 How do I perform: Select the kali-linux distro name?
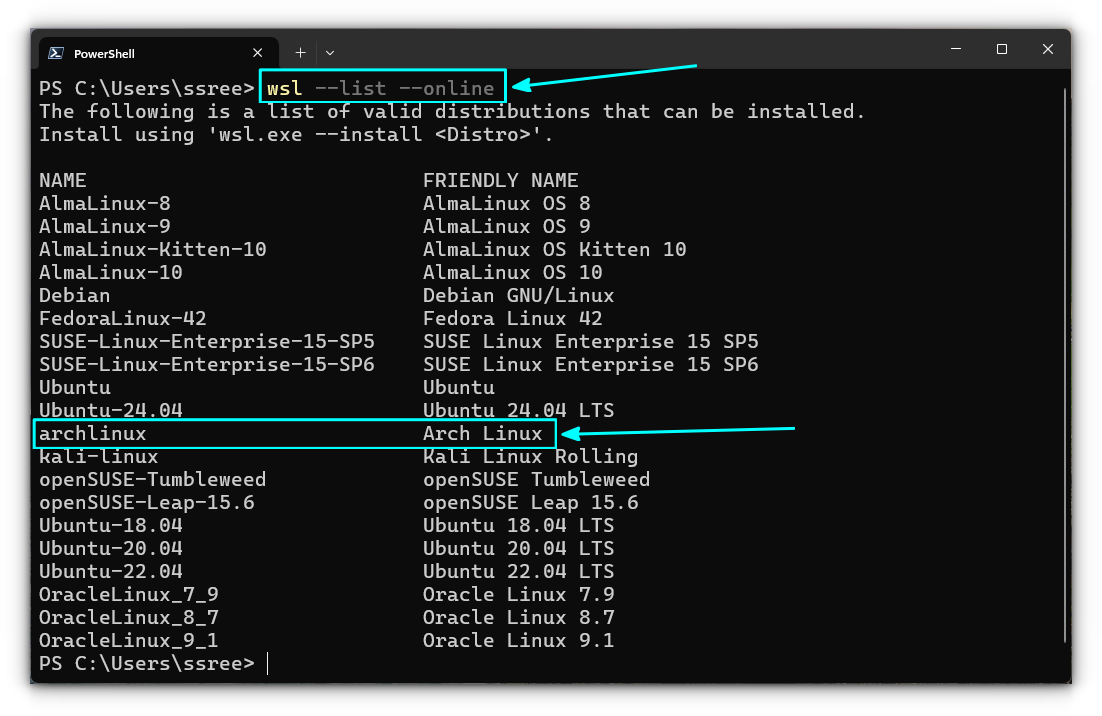coord(98,456)
